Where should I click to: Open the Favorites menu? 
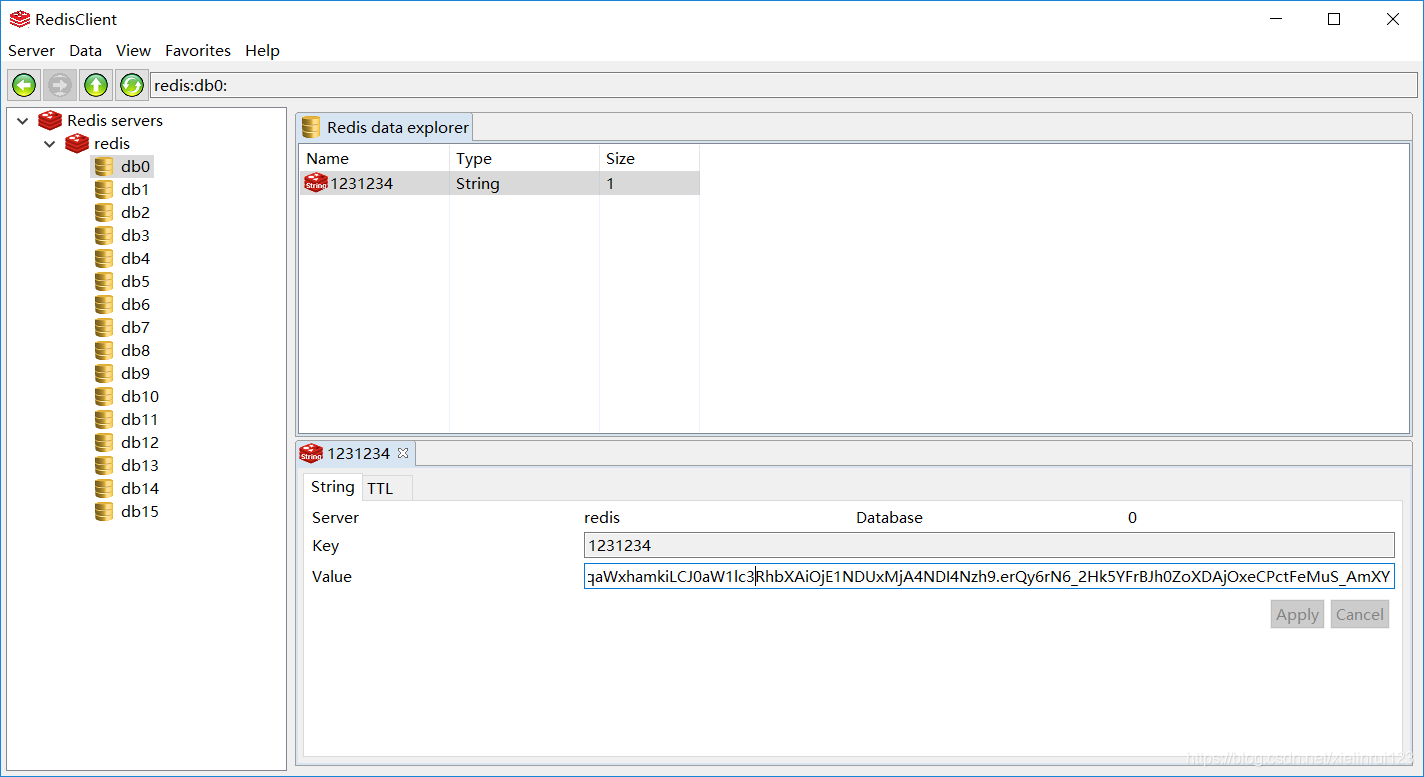198,50
